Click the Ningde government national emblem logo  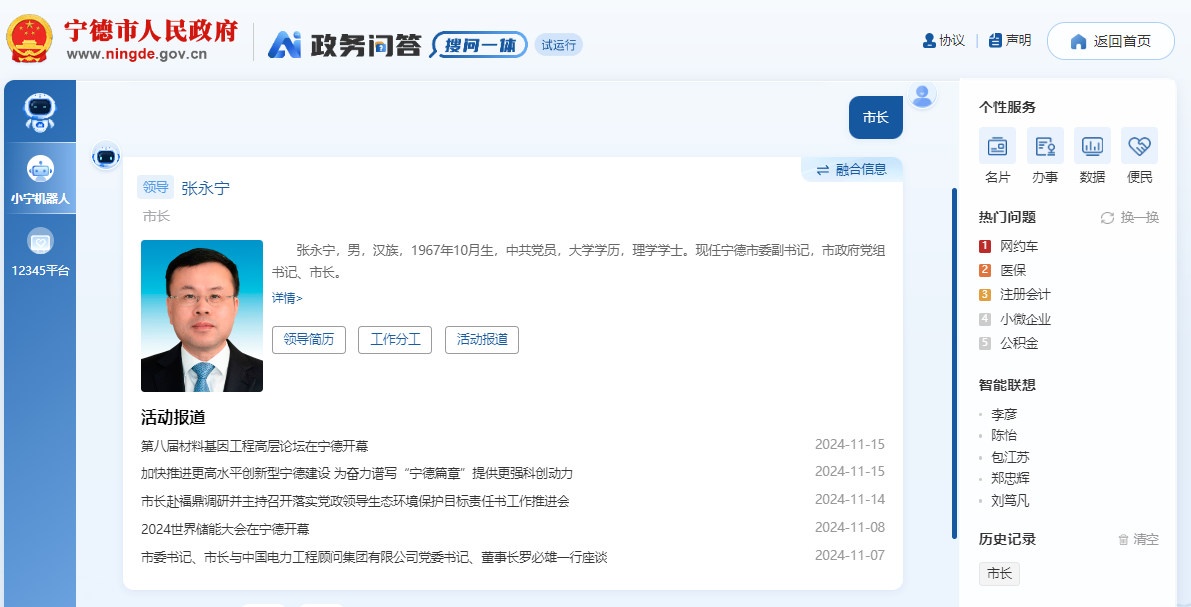(x=29, y=39)
